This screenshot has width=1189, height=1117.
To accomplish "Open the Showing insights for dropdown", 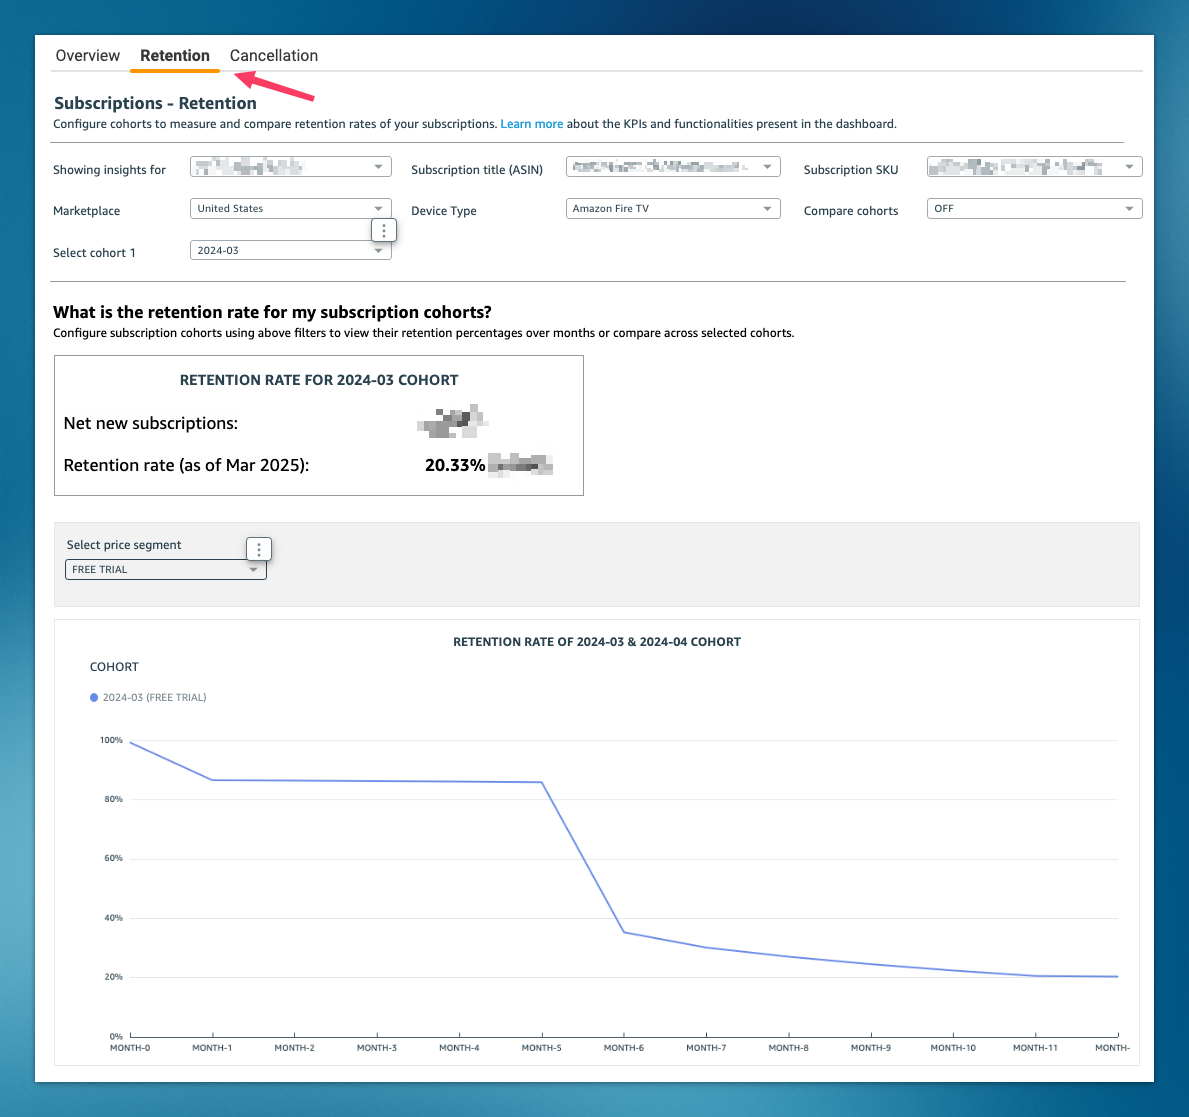I will point(290,166).
